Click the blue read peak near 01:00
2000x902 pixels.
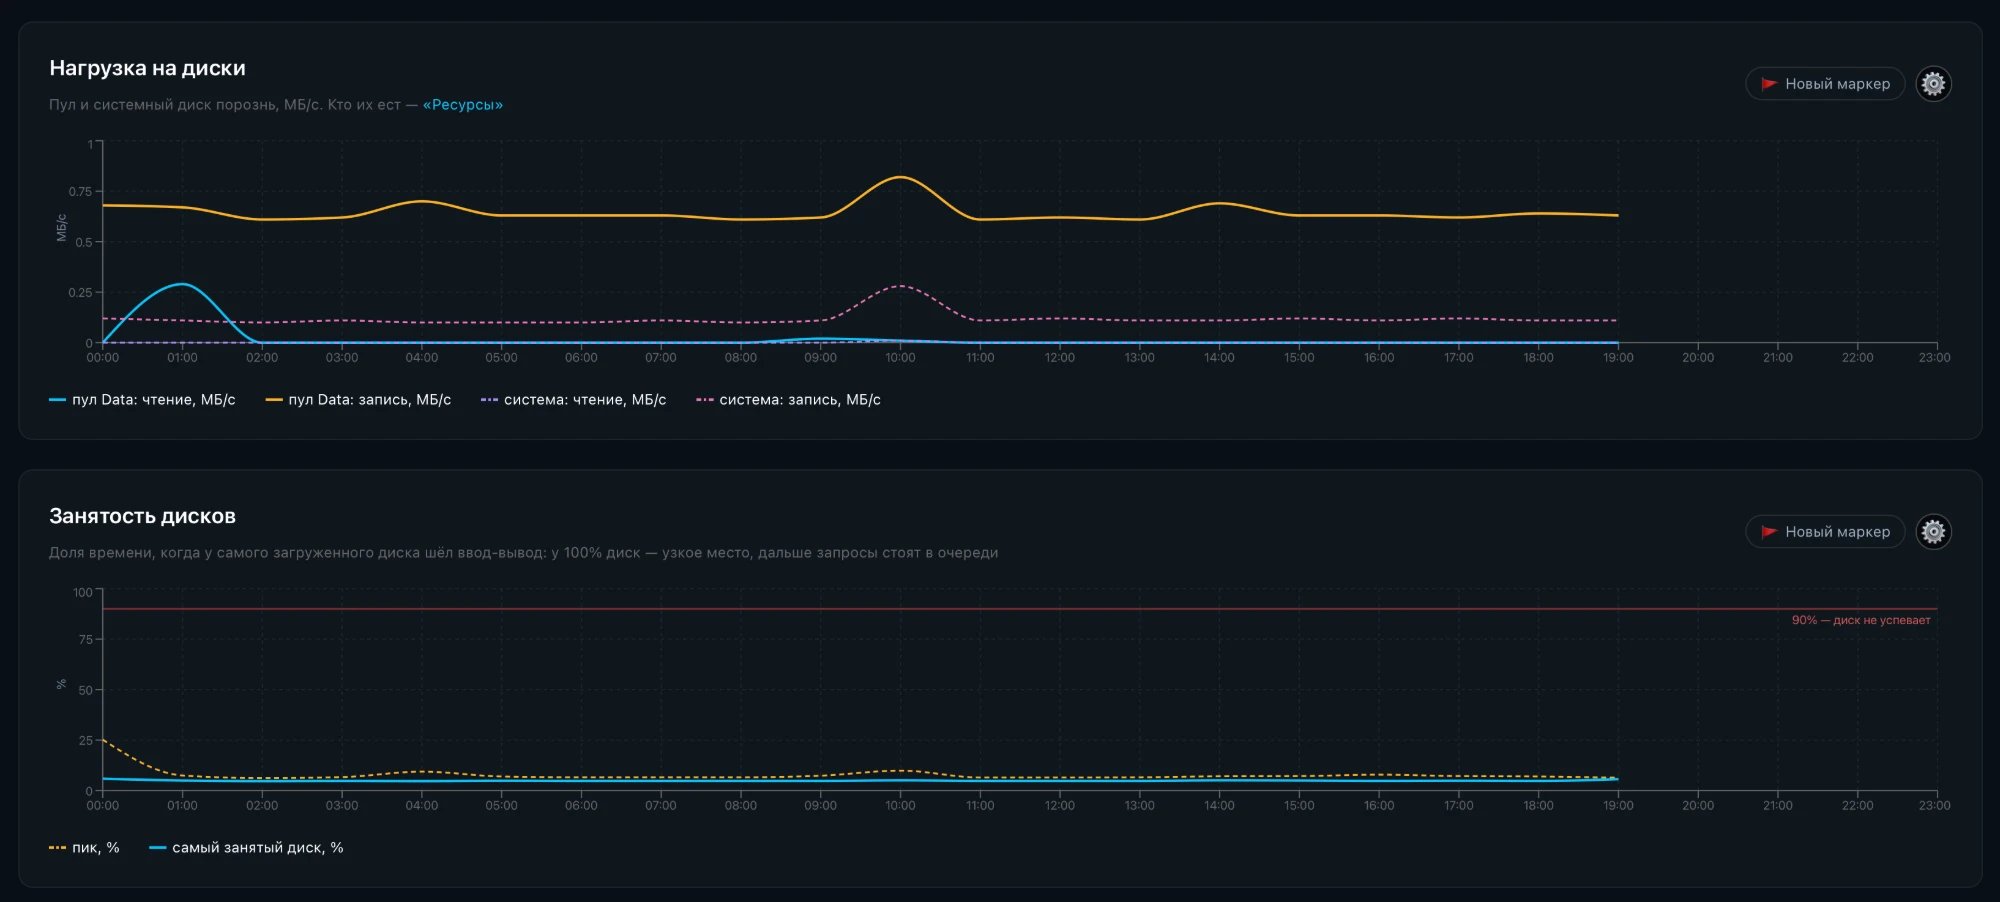(181, 284)
